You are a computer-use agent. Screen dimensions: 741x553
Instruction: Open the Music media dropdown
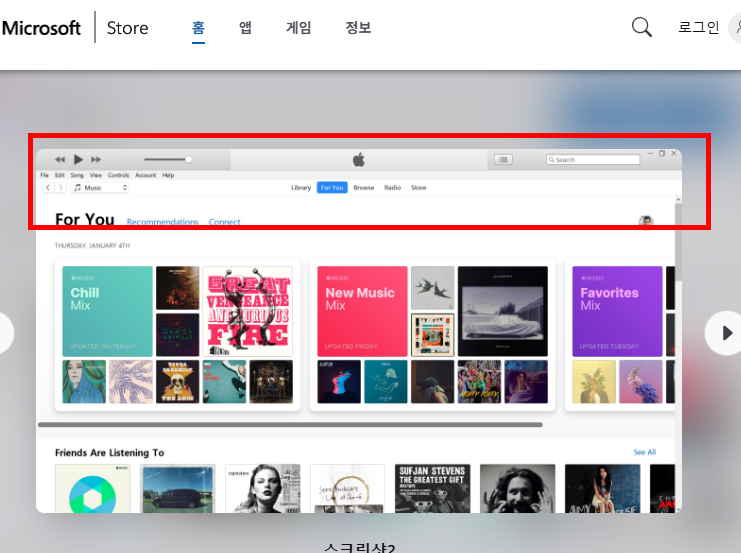(100, 188)
